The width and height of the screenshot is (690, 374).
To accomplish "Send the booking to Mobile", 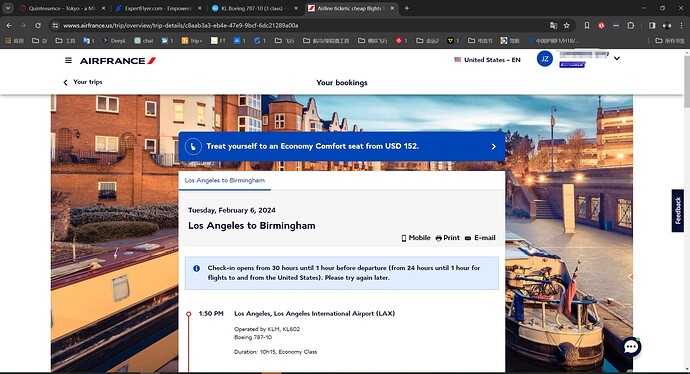I will pyautogui.click(x=415, y=238).
